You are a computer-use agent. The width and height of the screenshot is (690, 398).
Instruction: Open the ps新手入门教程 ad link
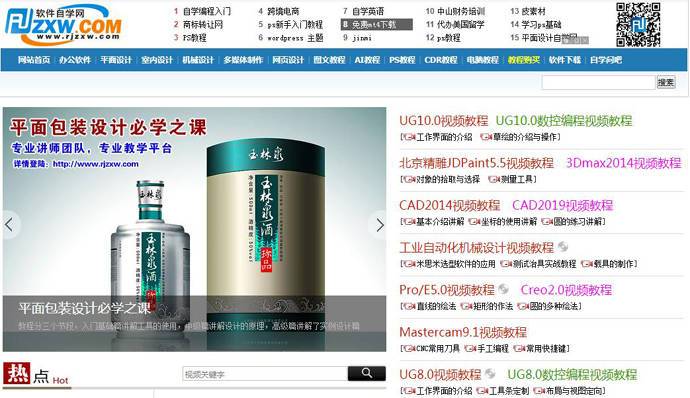pos(295,25)
